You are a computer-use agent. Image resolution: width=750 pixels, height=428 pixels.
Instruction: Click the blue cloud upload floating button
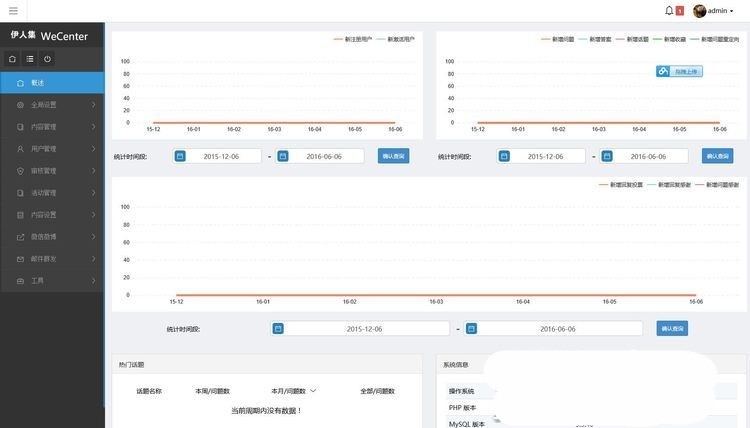click(x=679, y=71)
